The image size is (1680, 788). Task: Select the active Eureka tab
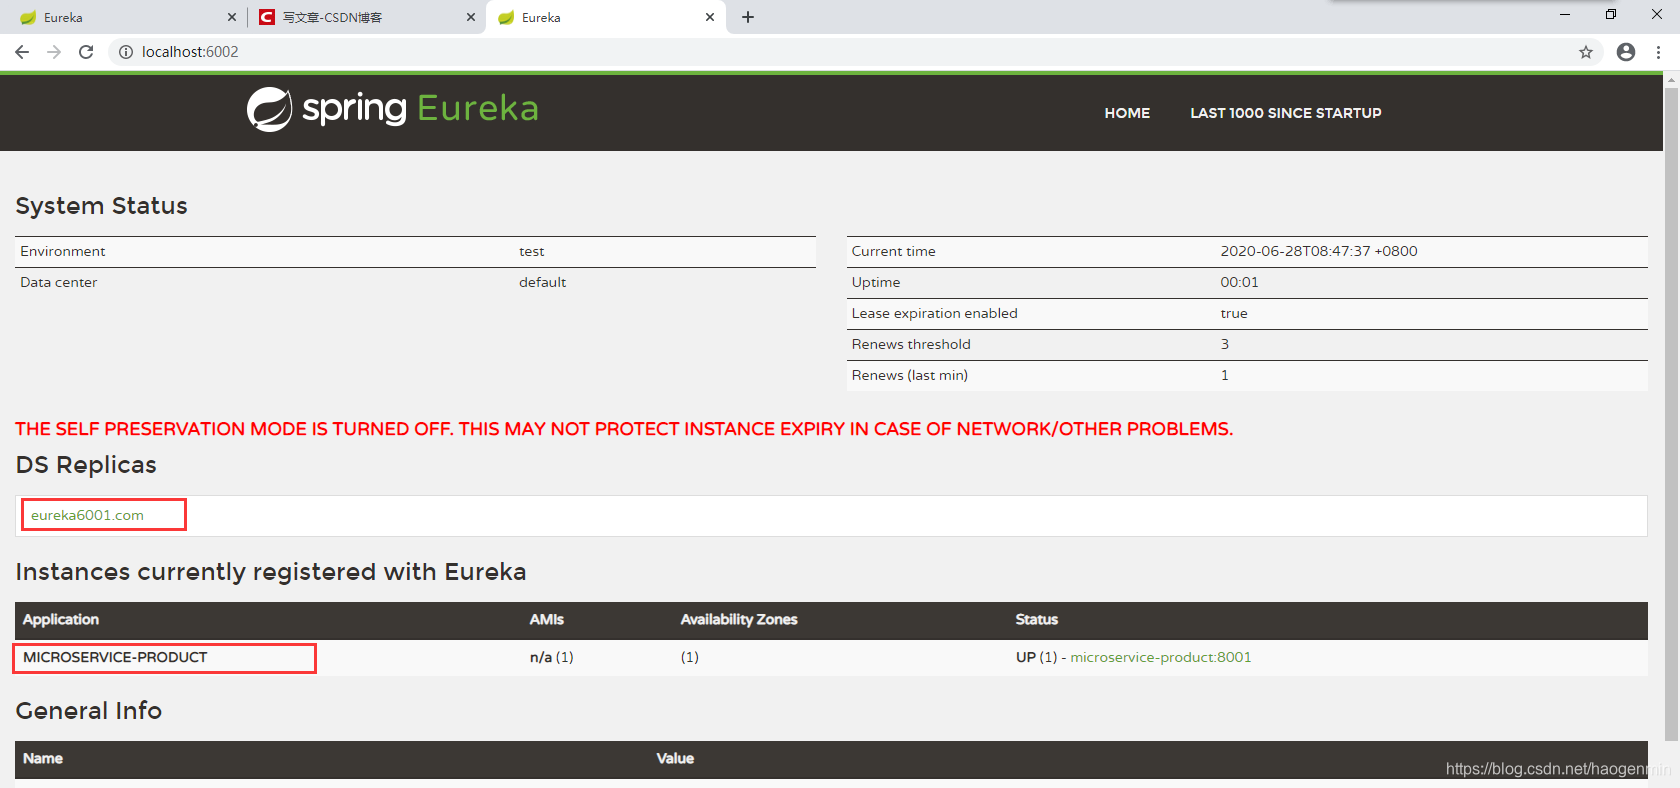[606, 17]
